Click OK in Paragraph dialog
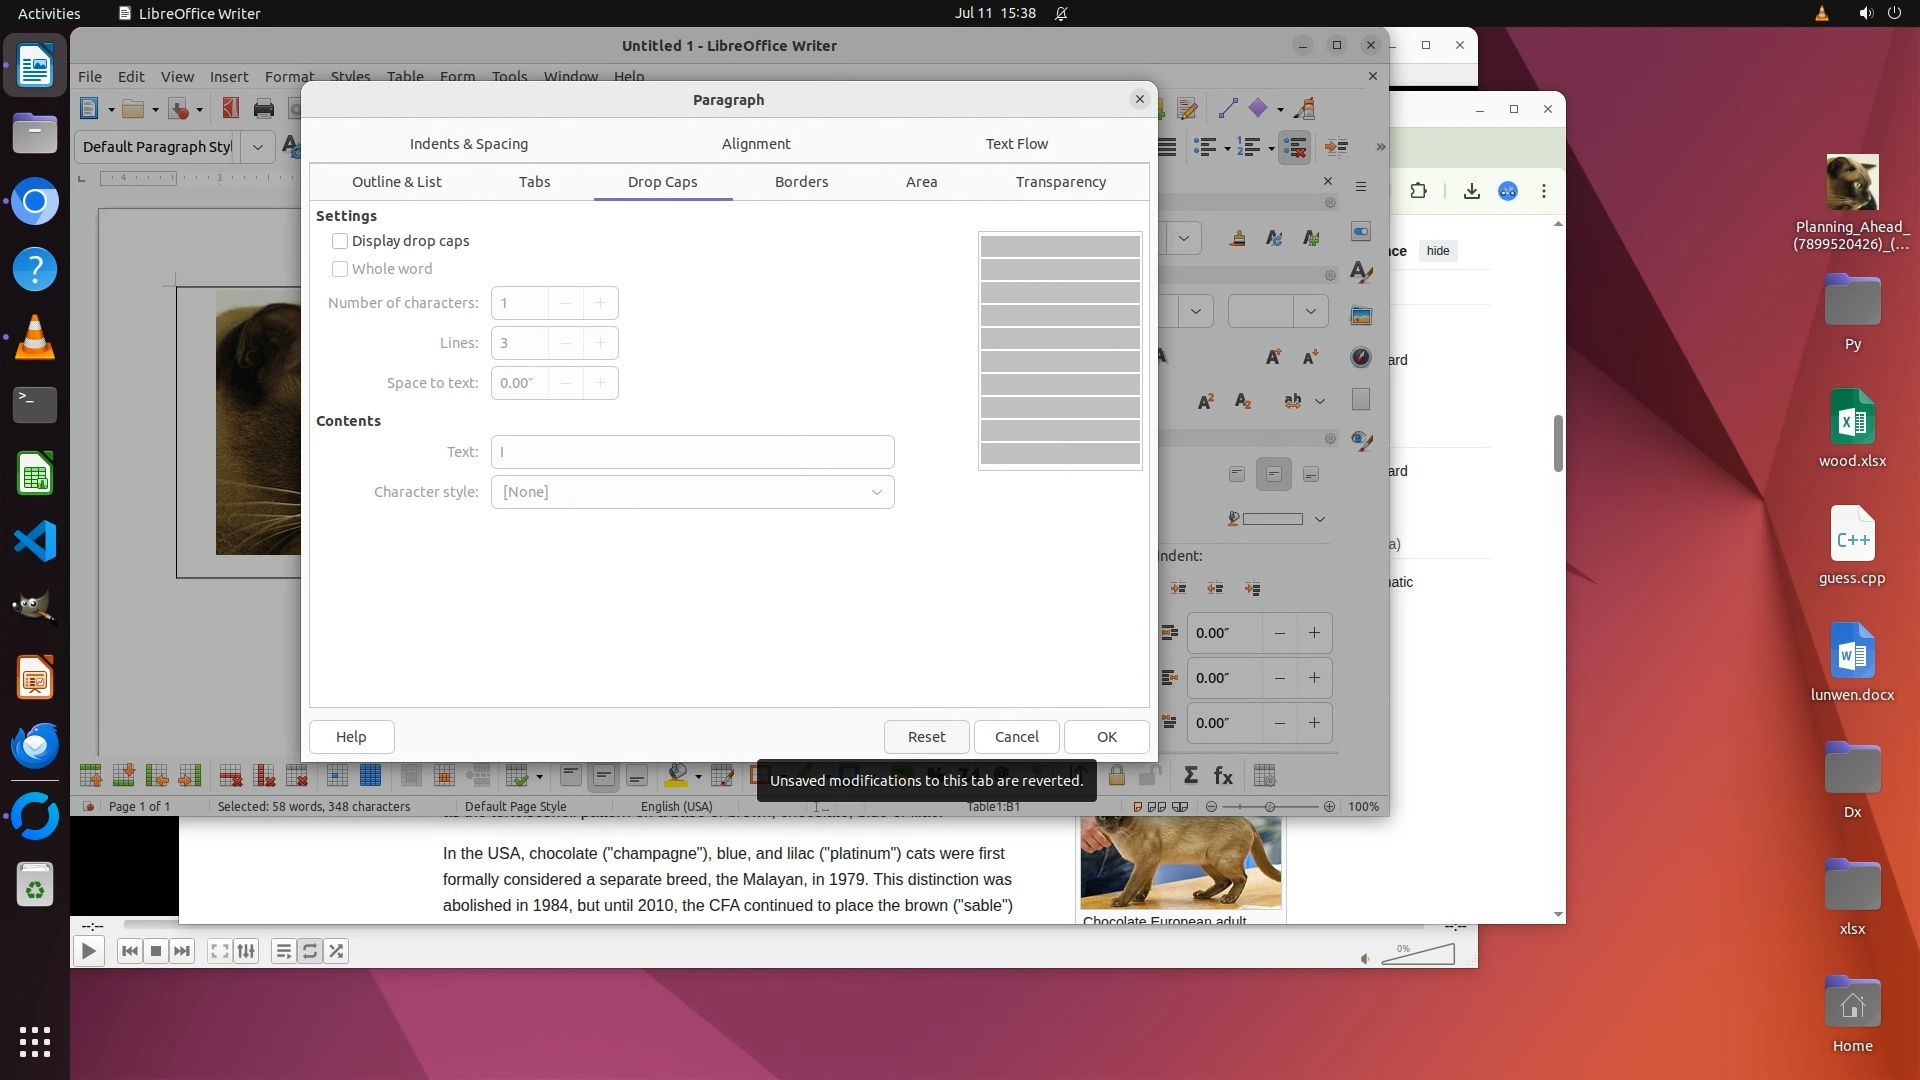The height and width of the screenshot is (1080, 1920). [1106, 737]
